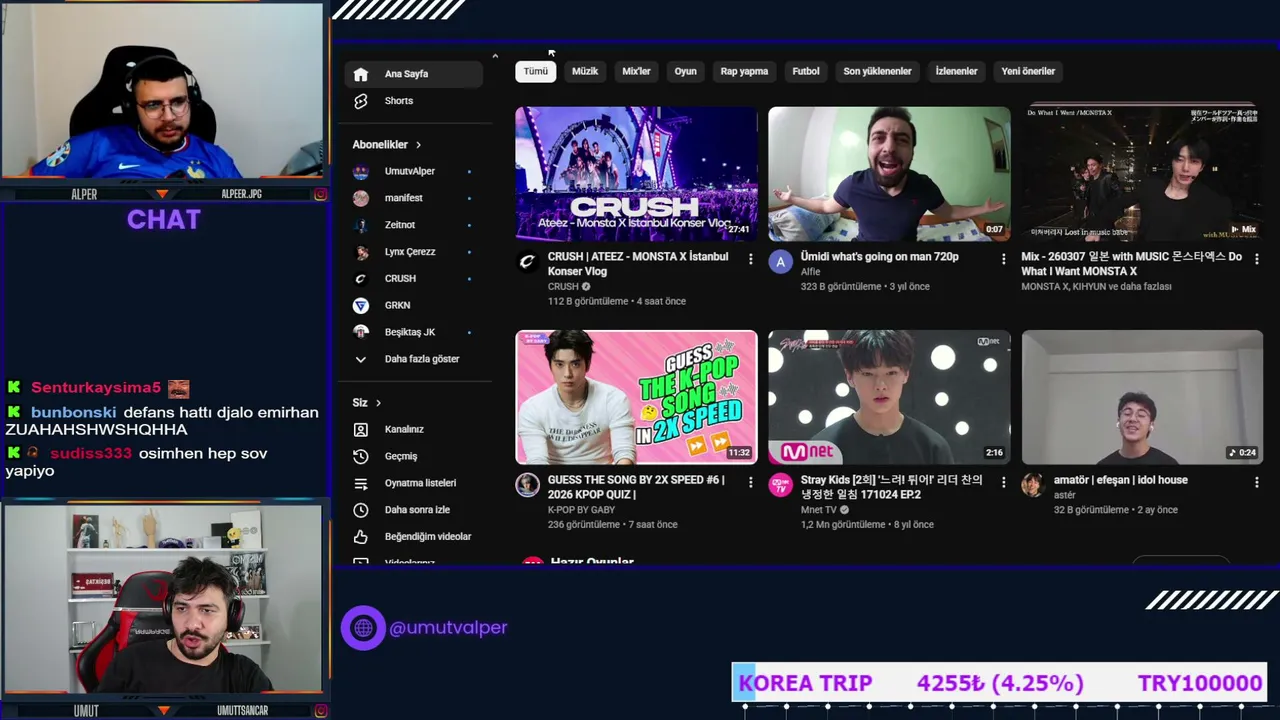Open manifest channel avatar in subscriptions
The height and width of the screenshot is (720, 1280).
pyautogui.click(x=361, y=198)
